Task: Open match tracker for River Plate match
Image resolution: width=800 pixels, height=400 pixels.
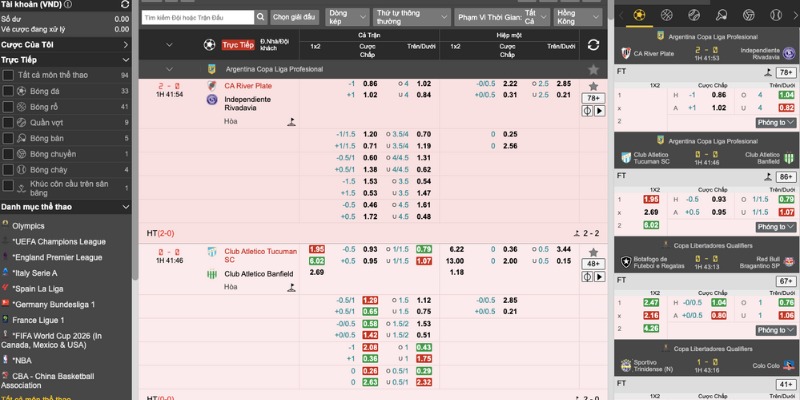Action: tap(587, 111)
